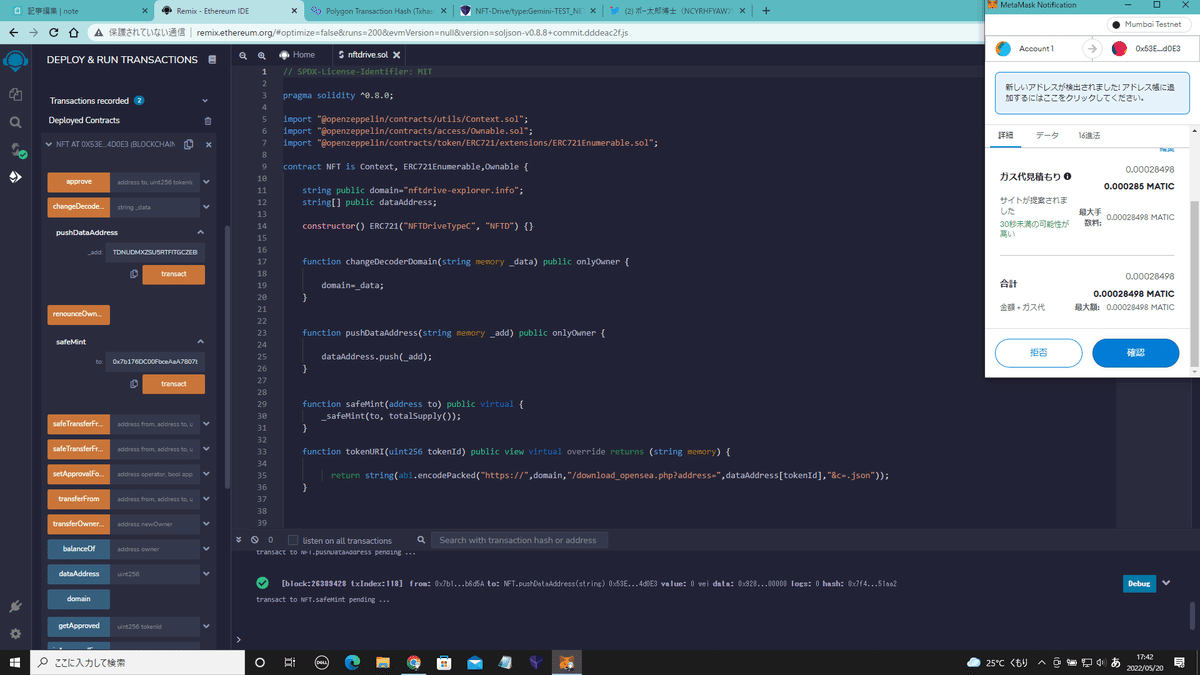Image resolution: width=1200 pixels, height=675 pixels.
Task: Clear the terminal console icon
Action: (x=255, y=540)
